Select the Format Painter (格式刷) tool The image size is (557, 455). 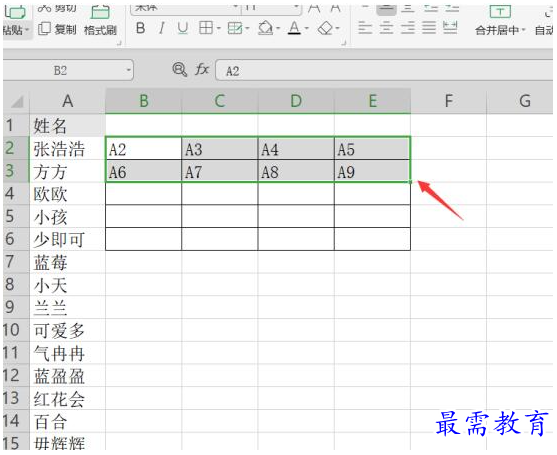tap(100, 21)
